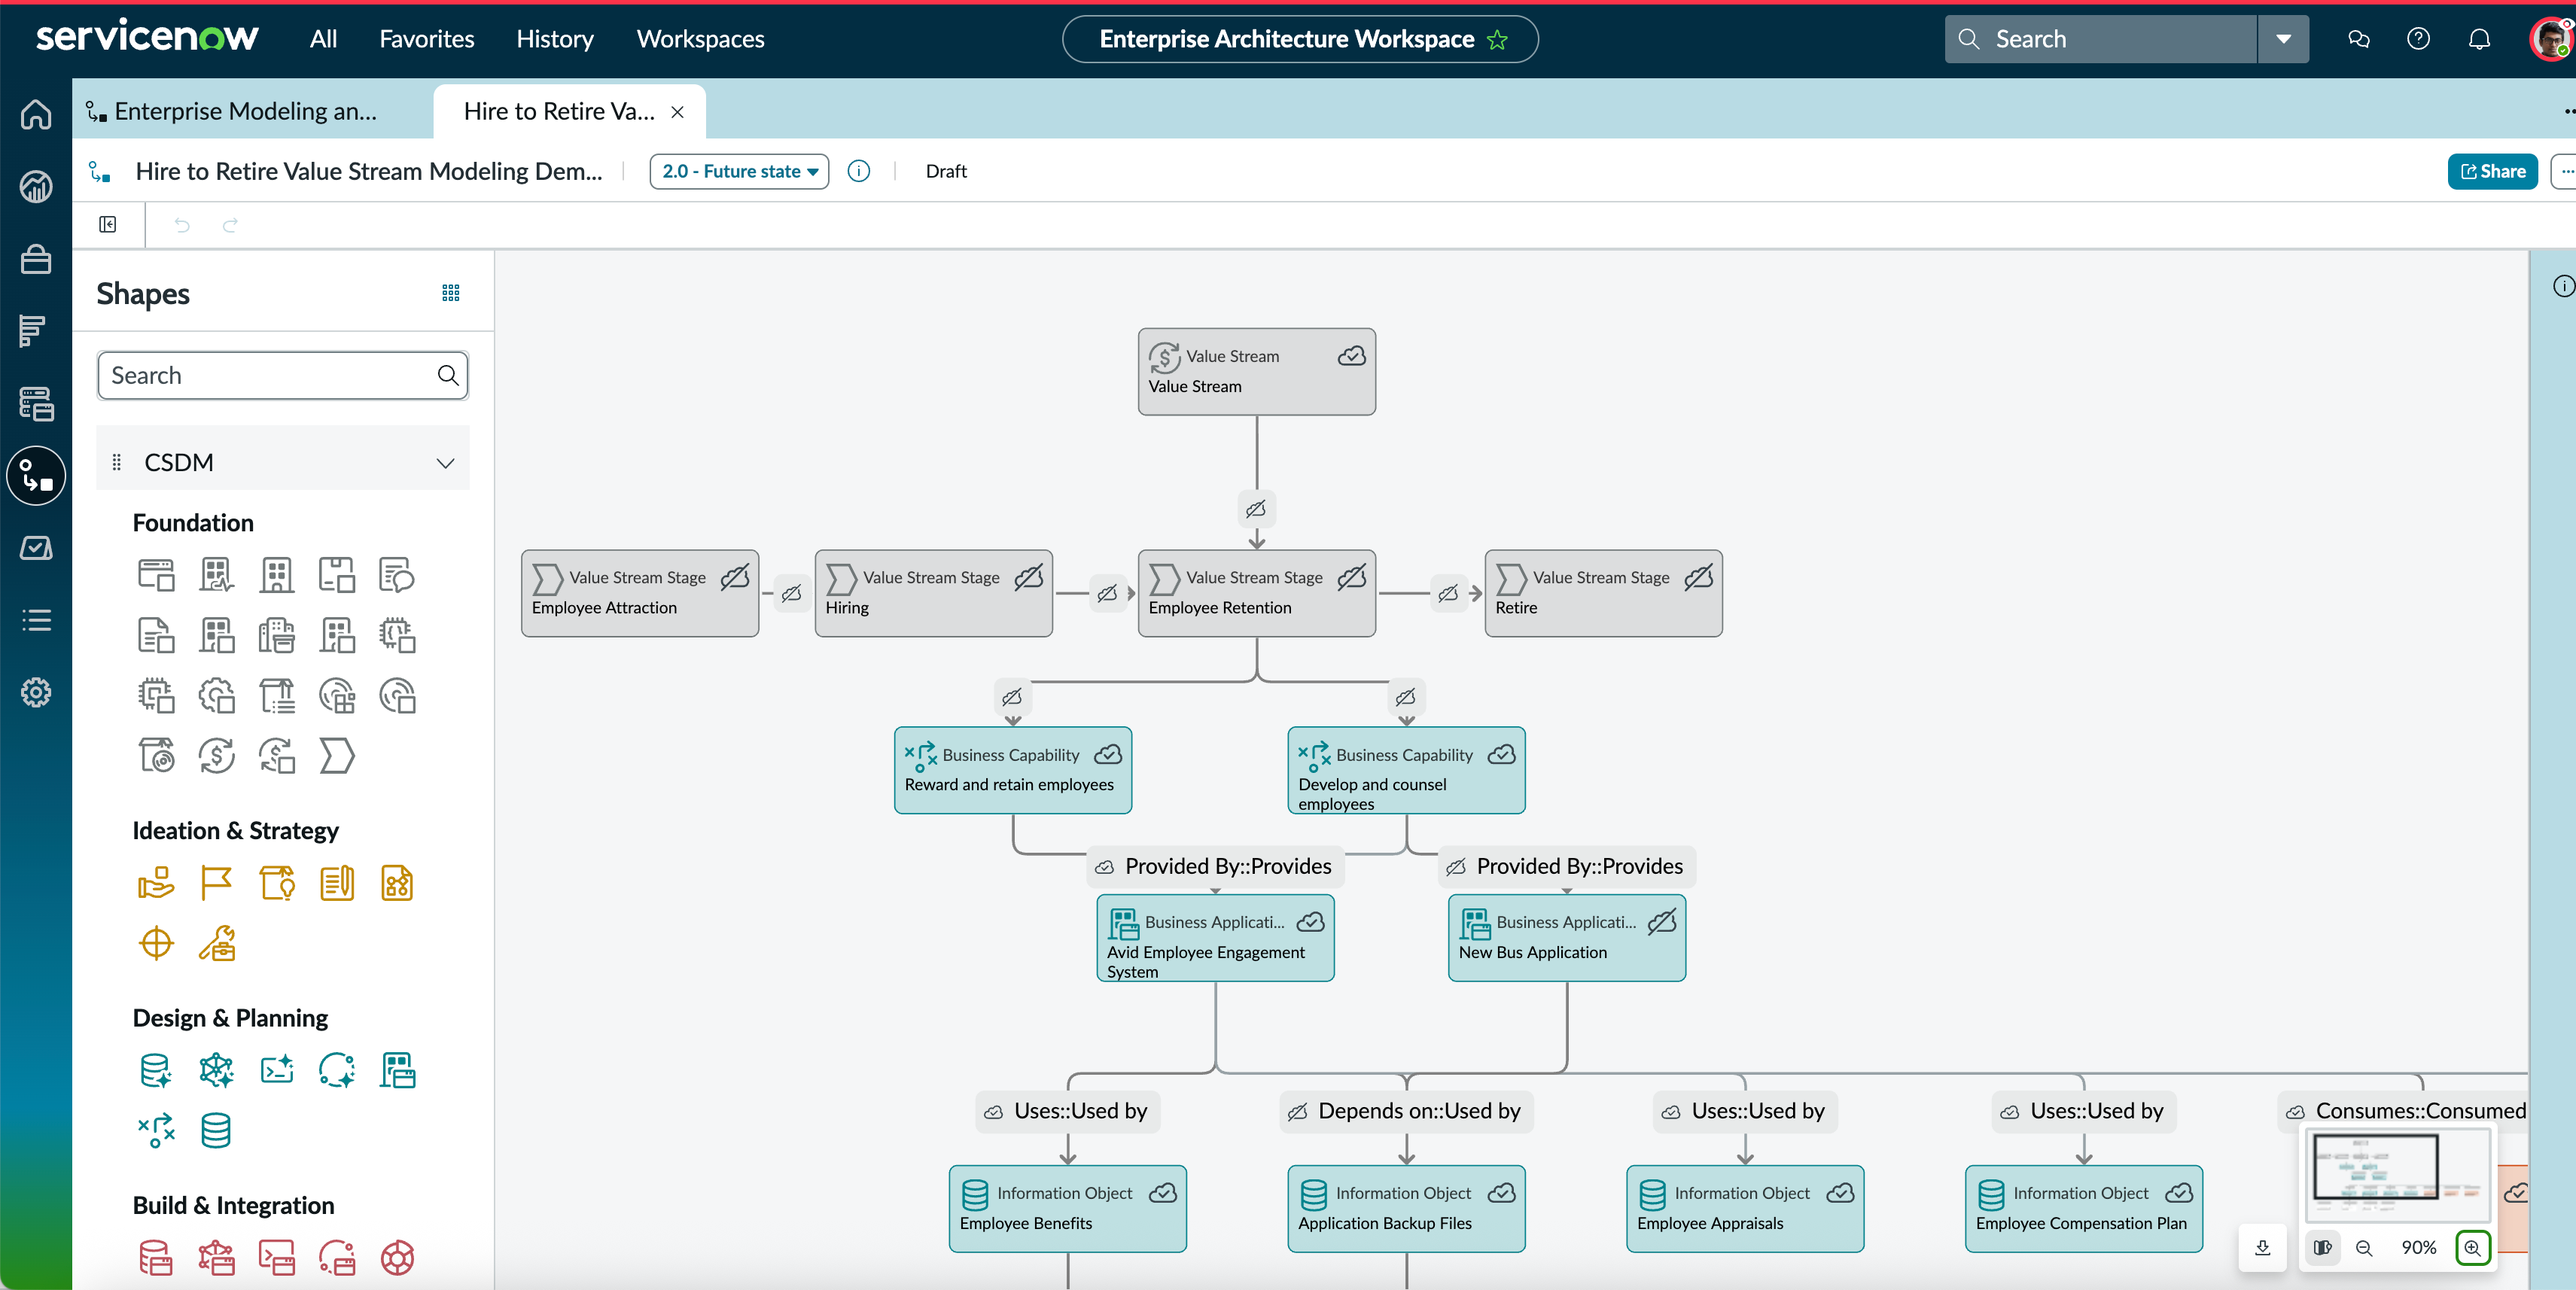Open the user avatar menu
The width and height of the screenshot is (2576, 1290).
pos(2551,39)
